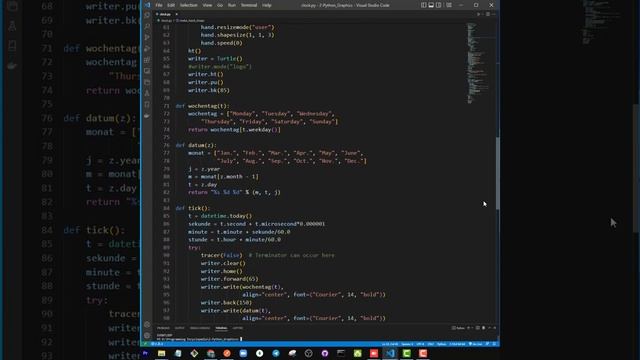Toggle Go Live server in the status bar
This screenshot has height=360, width=640.
(x=476, y=344)
